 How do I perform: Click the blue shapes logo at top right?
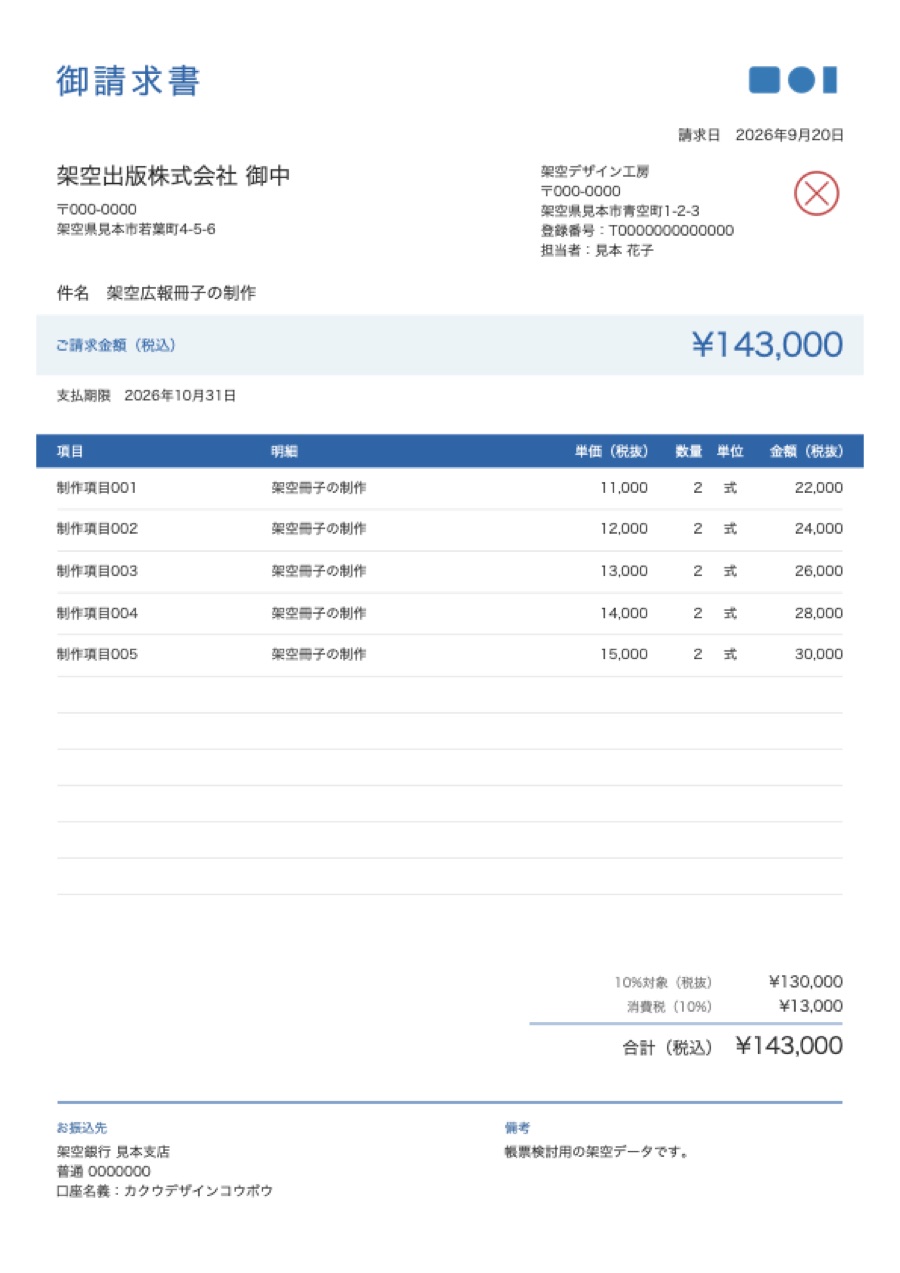(x=793, y=80)
